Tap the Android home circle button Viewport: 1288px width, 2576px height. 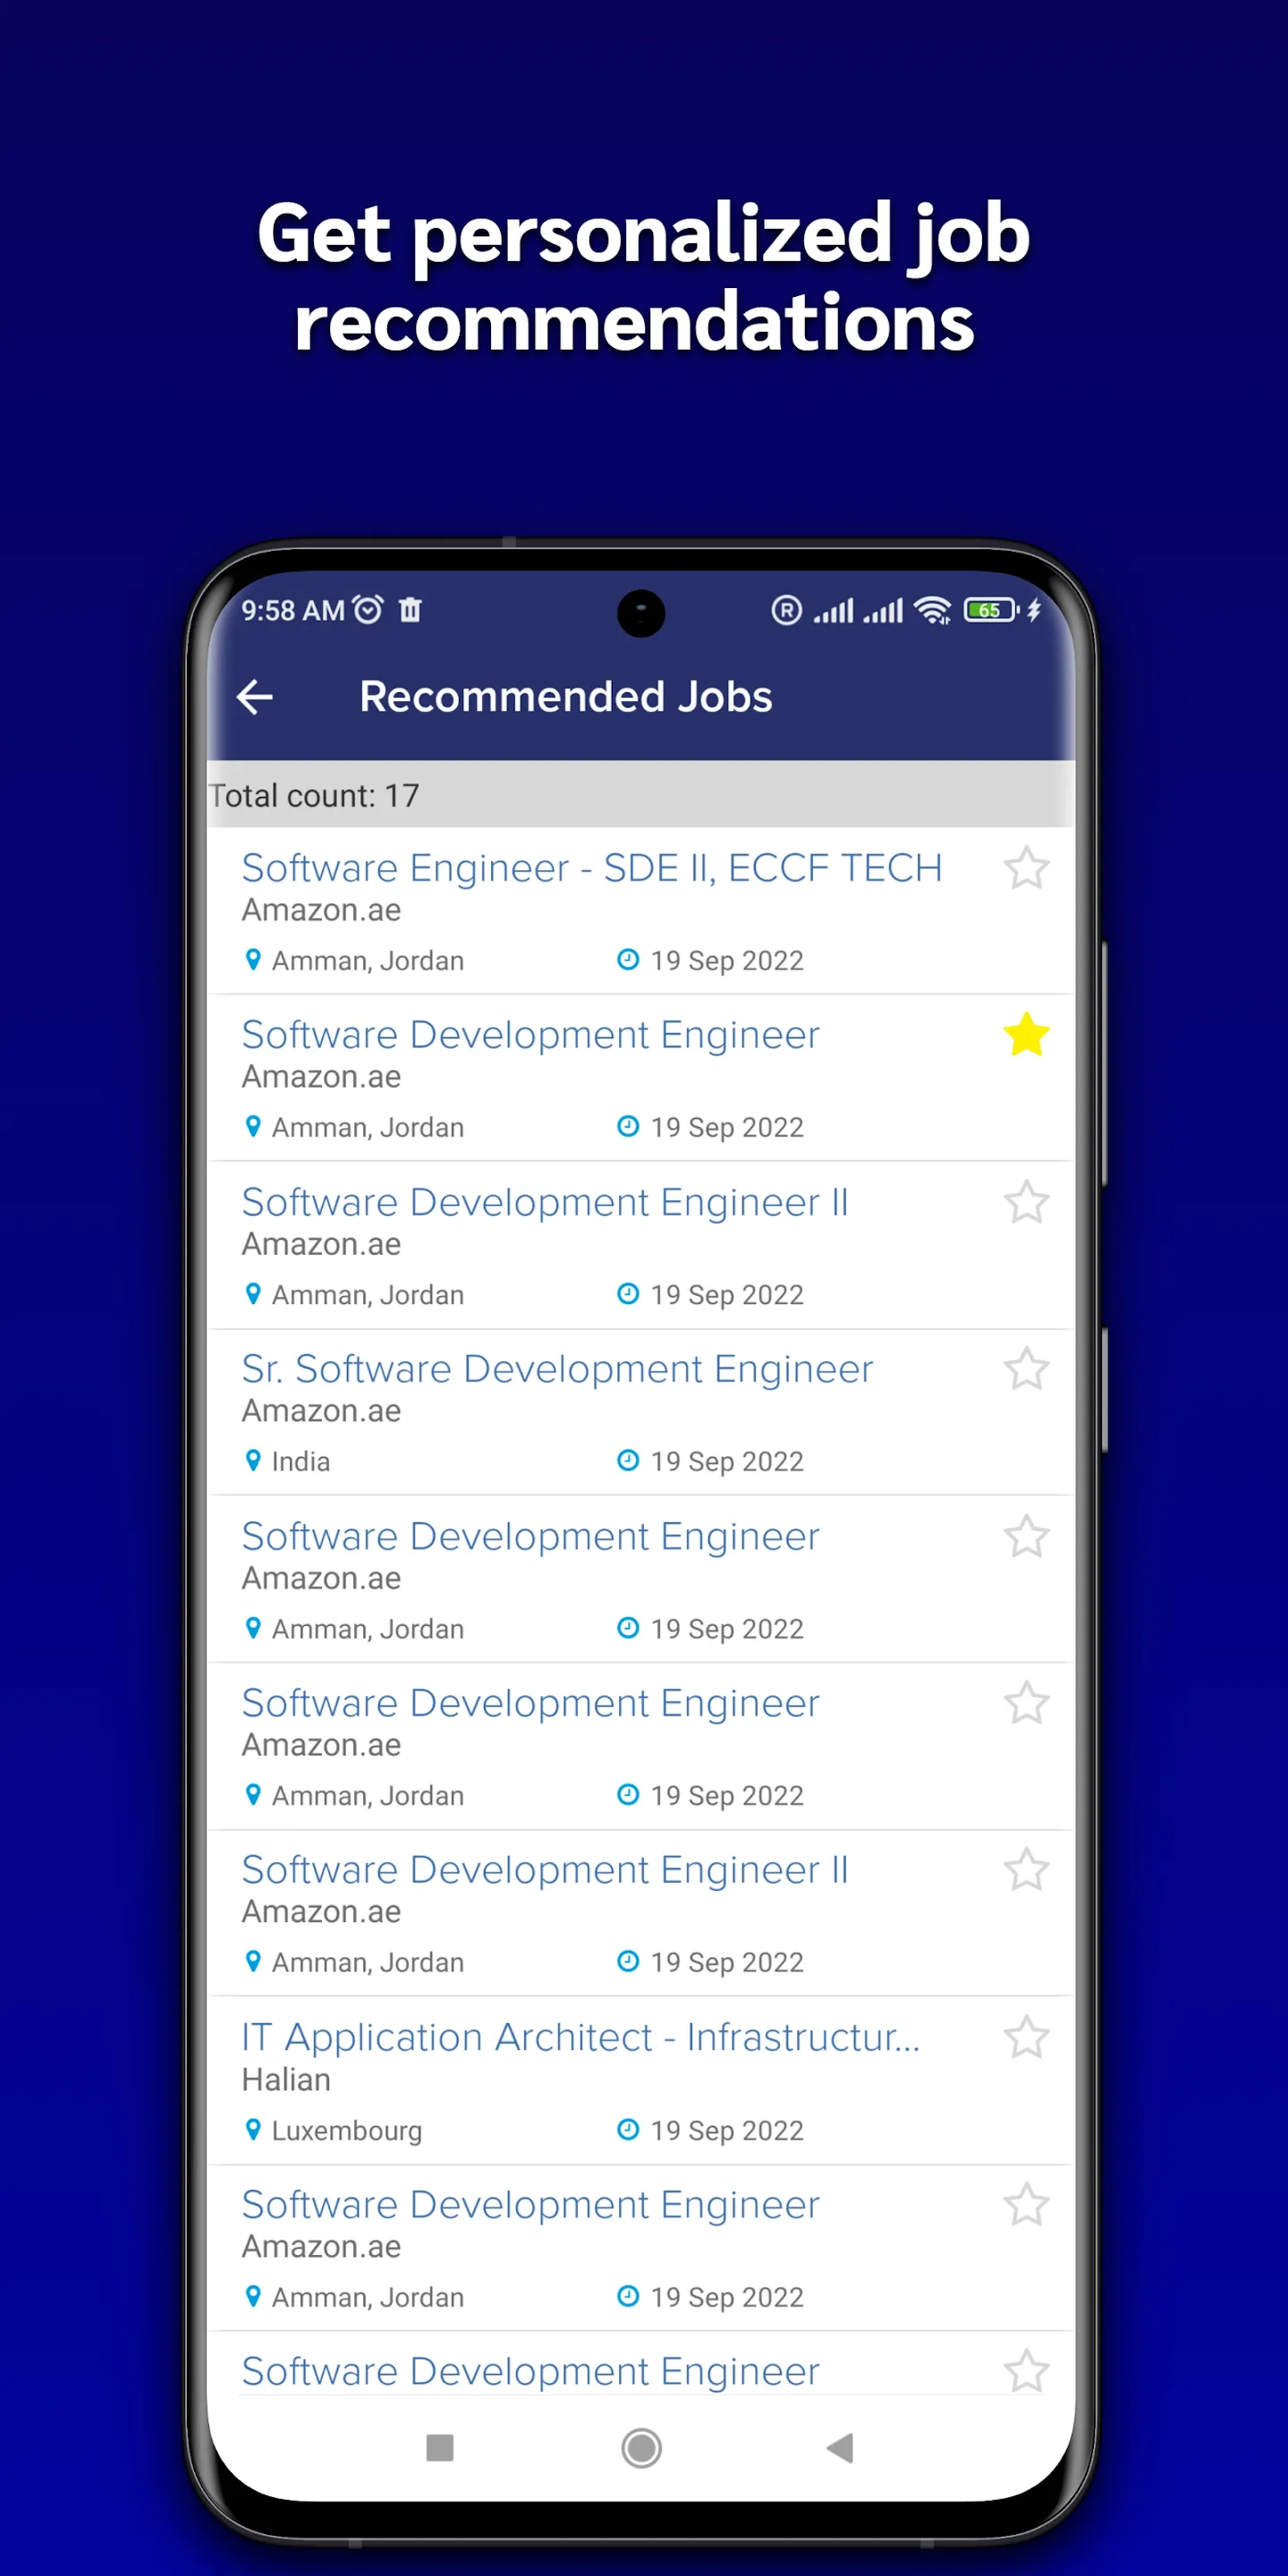pyautogui.click(x=641, y=2450)
